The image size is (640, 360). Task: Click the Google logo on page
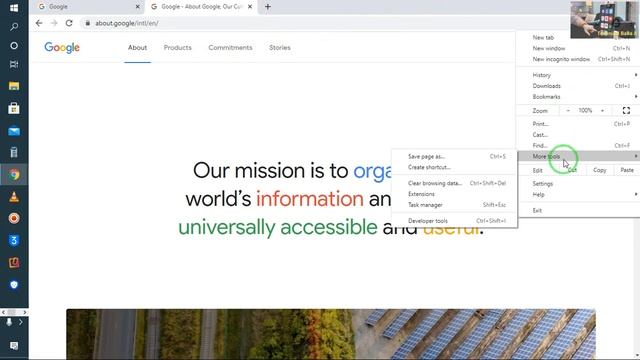coord(62,48)
